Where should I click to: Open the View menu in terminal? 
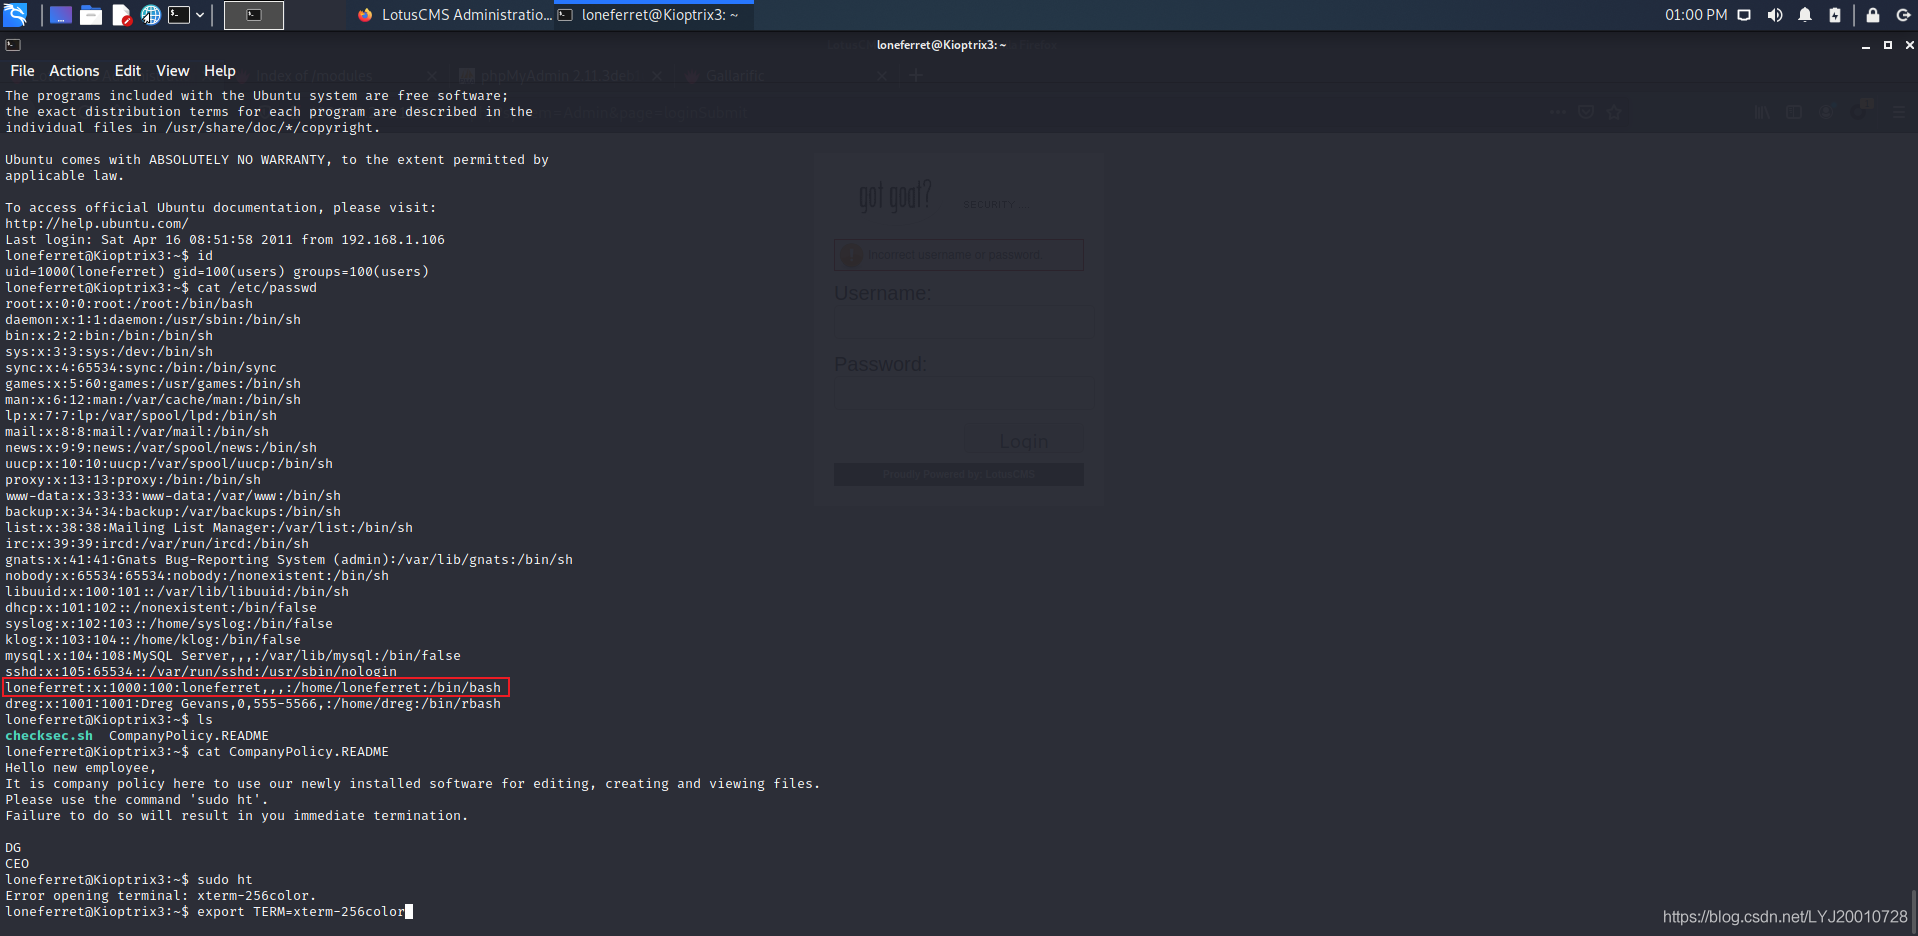173,71
